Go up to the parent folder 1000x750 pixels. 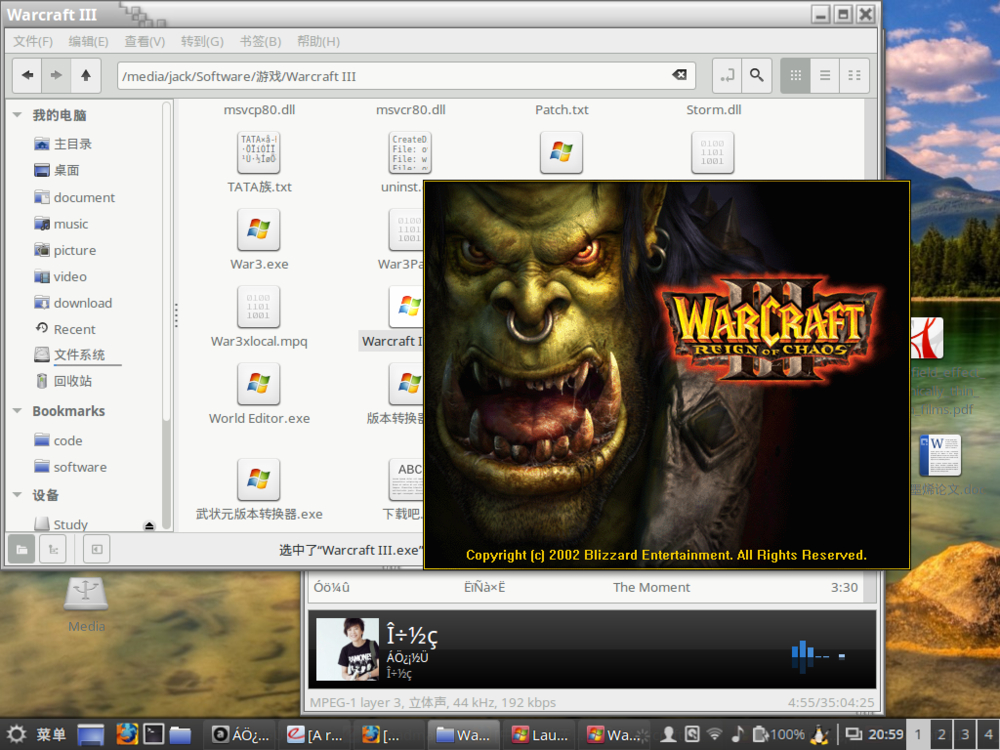tap(85, 75)
